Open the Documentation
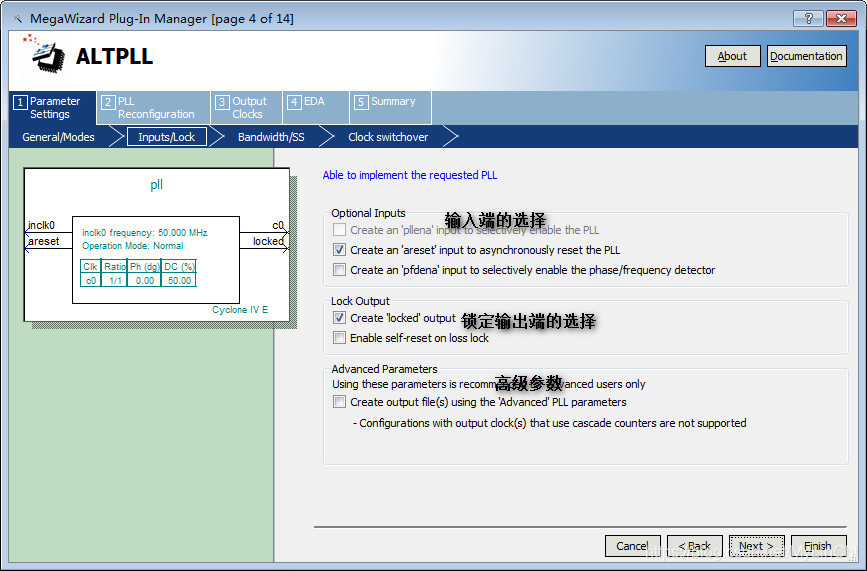The image size is (867, 571). [x=806, y=56]
